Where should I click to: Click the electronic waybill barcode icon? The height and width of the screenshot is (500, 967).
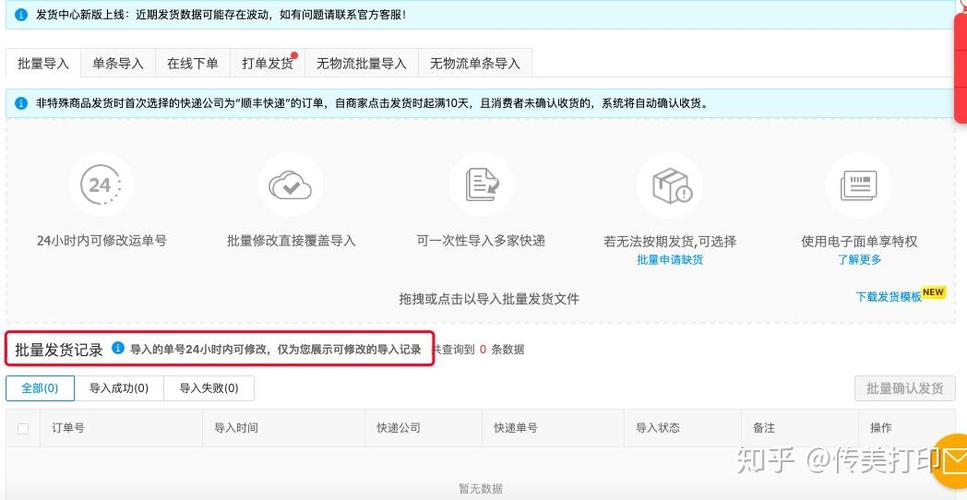coord(859,185)
